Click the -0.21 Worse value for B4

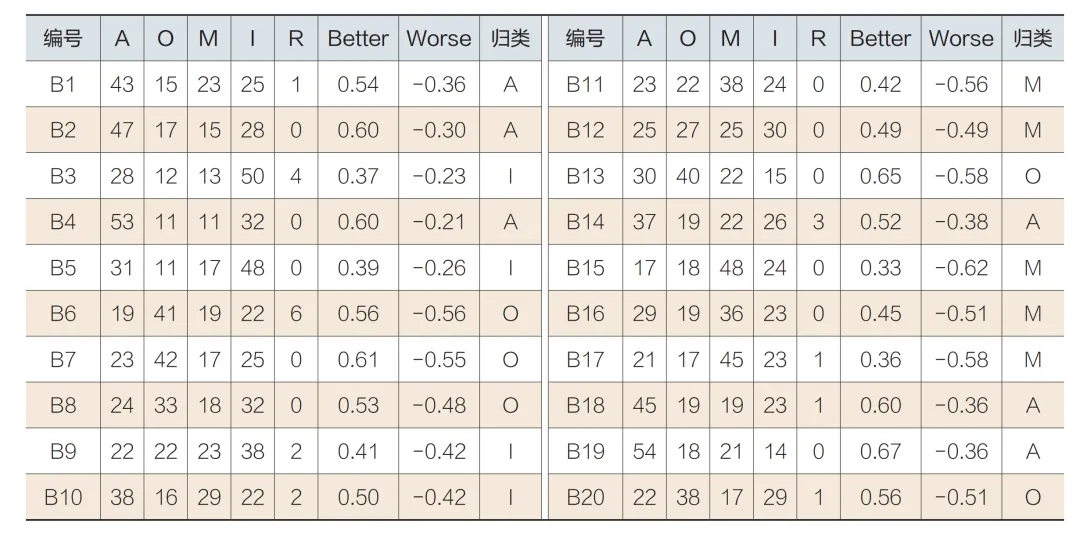[x=439, y=222]
